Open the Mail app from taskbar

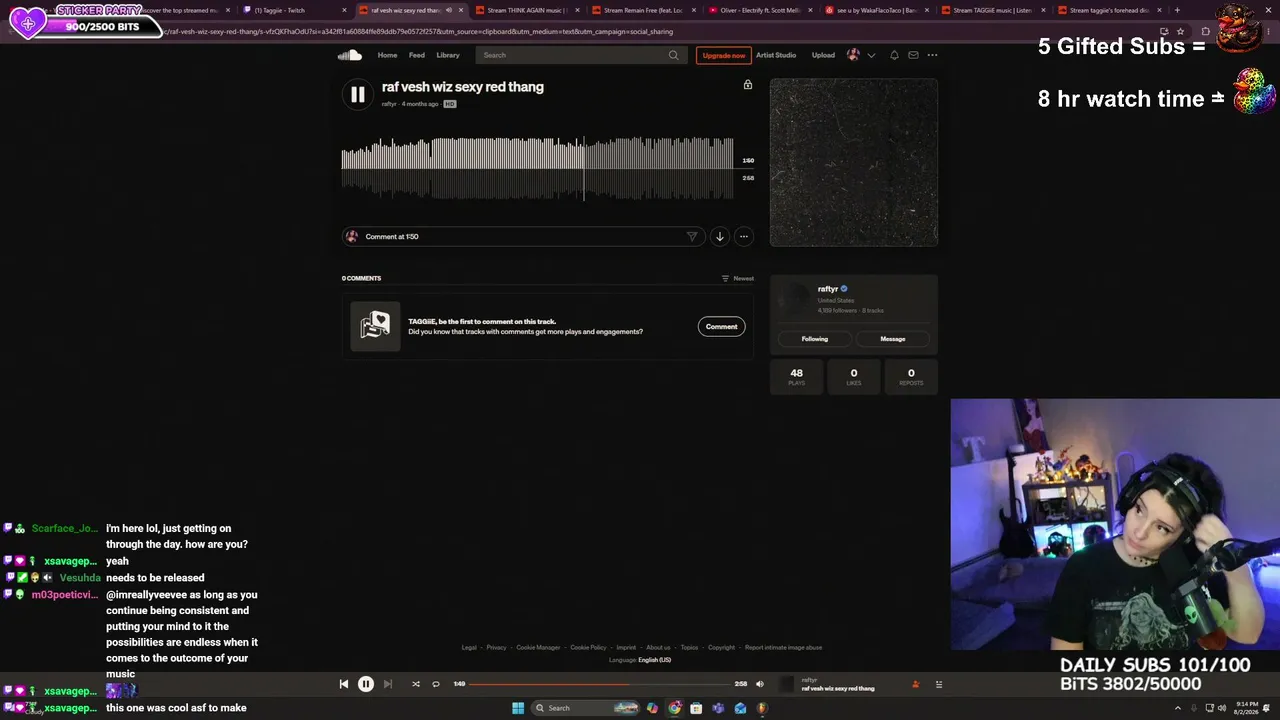(740, 708)
